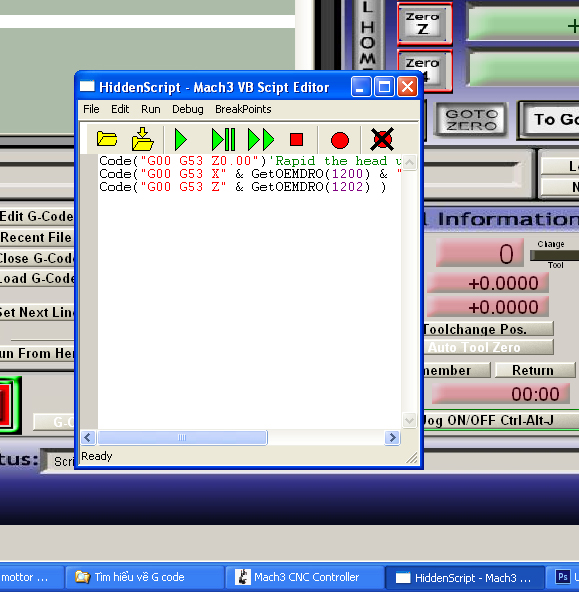The height and width of the screenshot is (592, 579).
Task: Click the Recent File button
Action: (37, 237)
